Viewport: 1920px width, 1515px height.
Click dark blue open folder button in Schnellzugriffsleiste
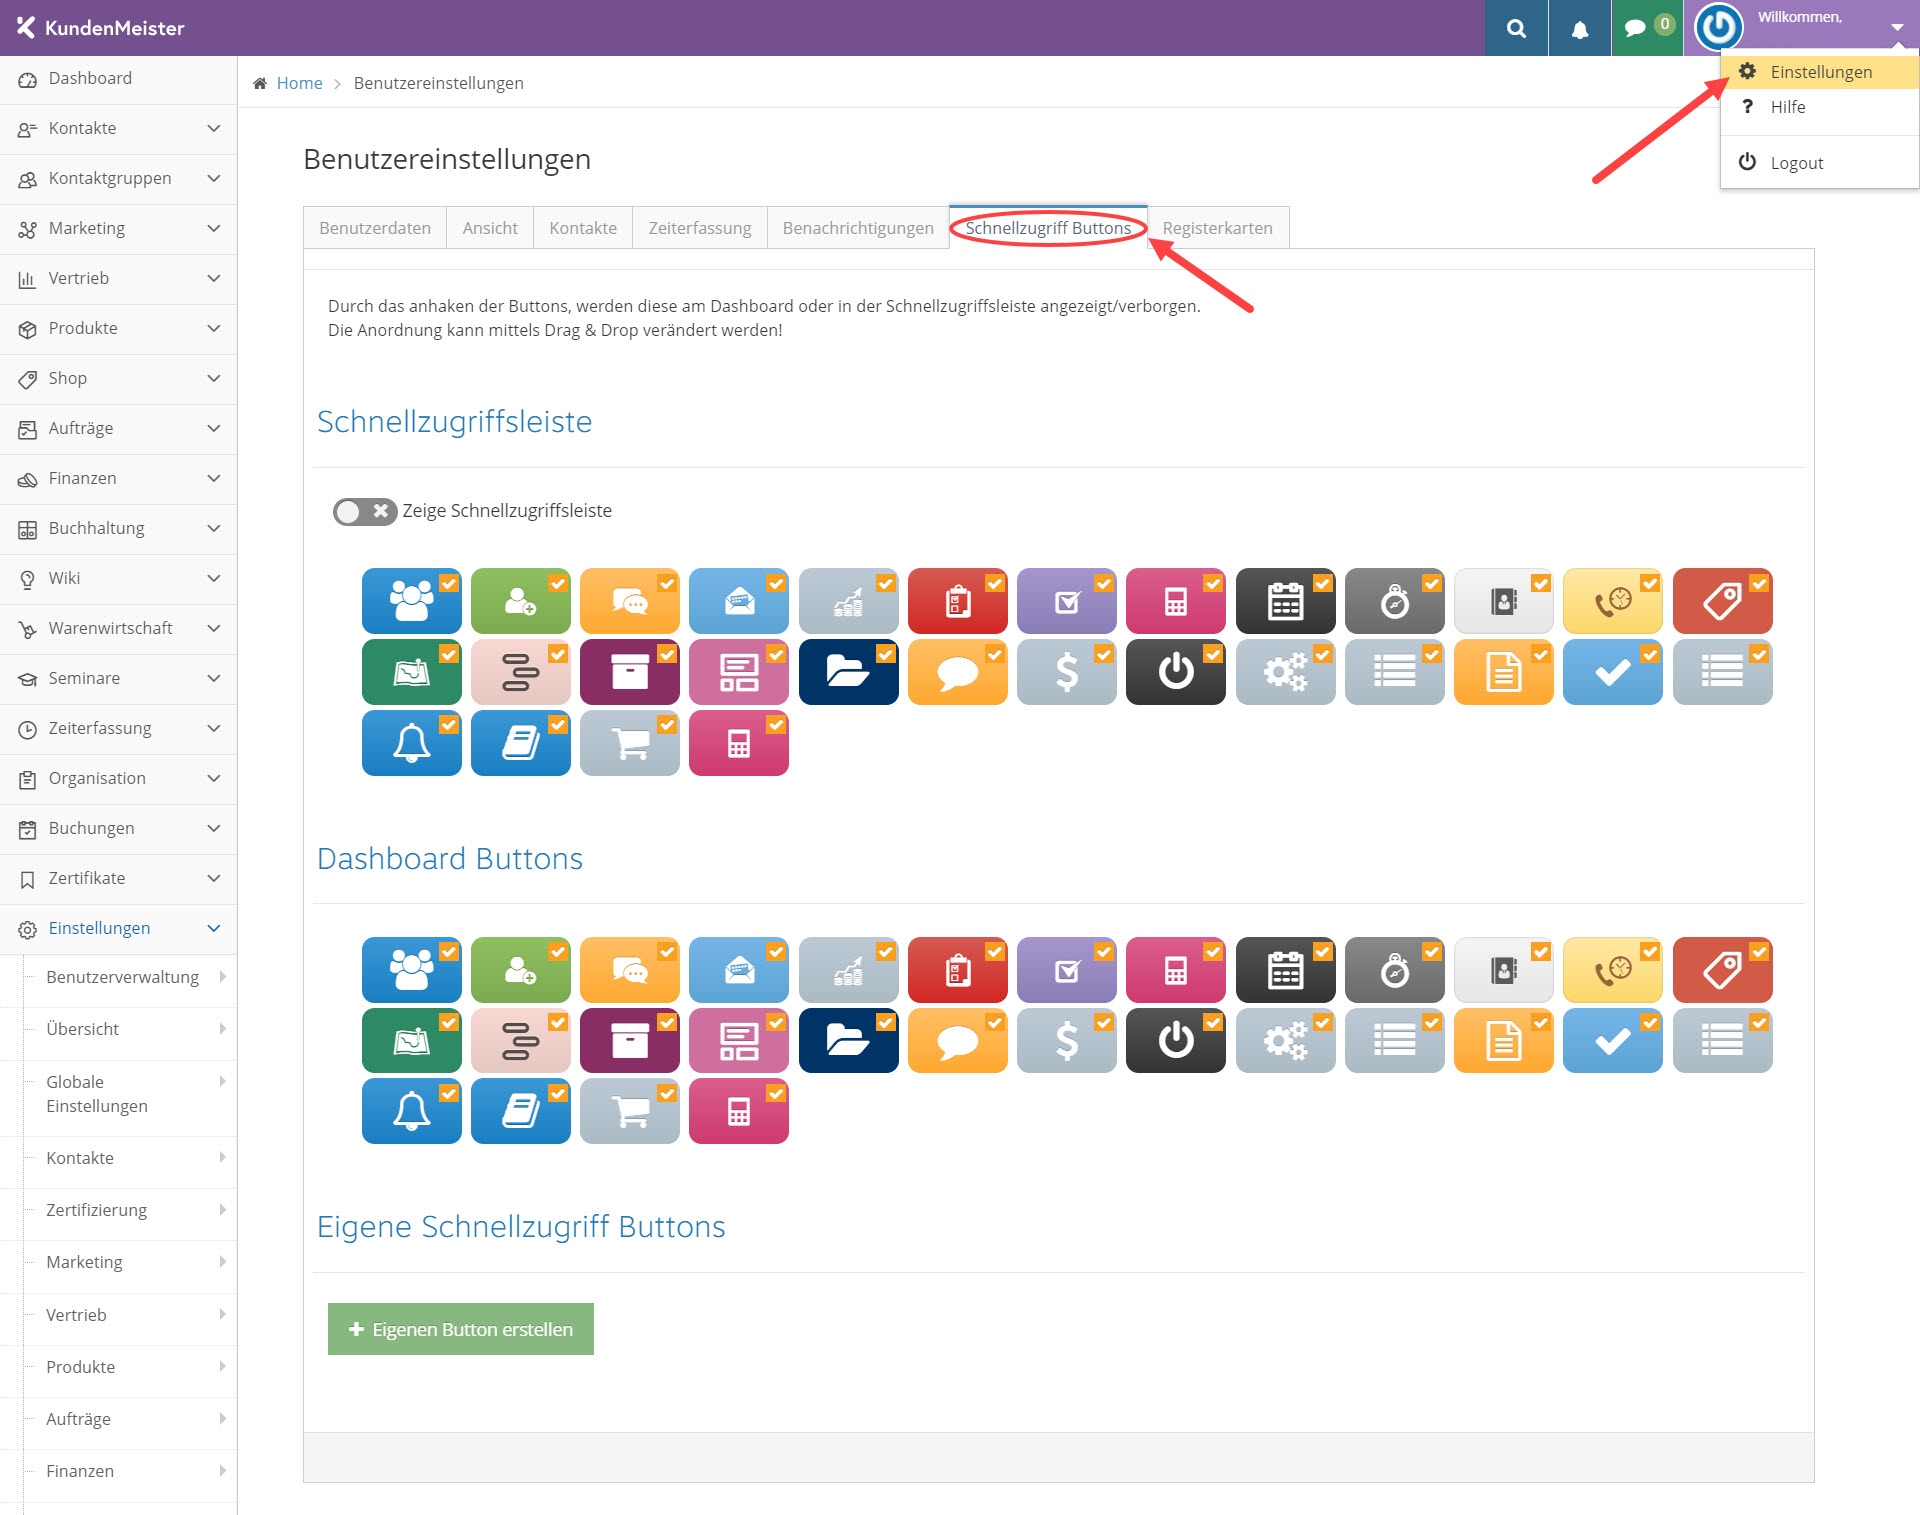click(x=848, y=672)
